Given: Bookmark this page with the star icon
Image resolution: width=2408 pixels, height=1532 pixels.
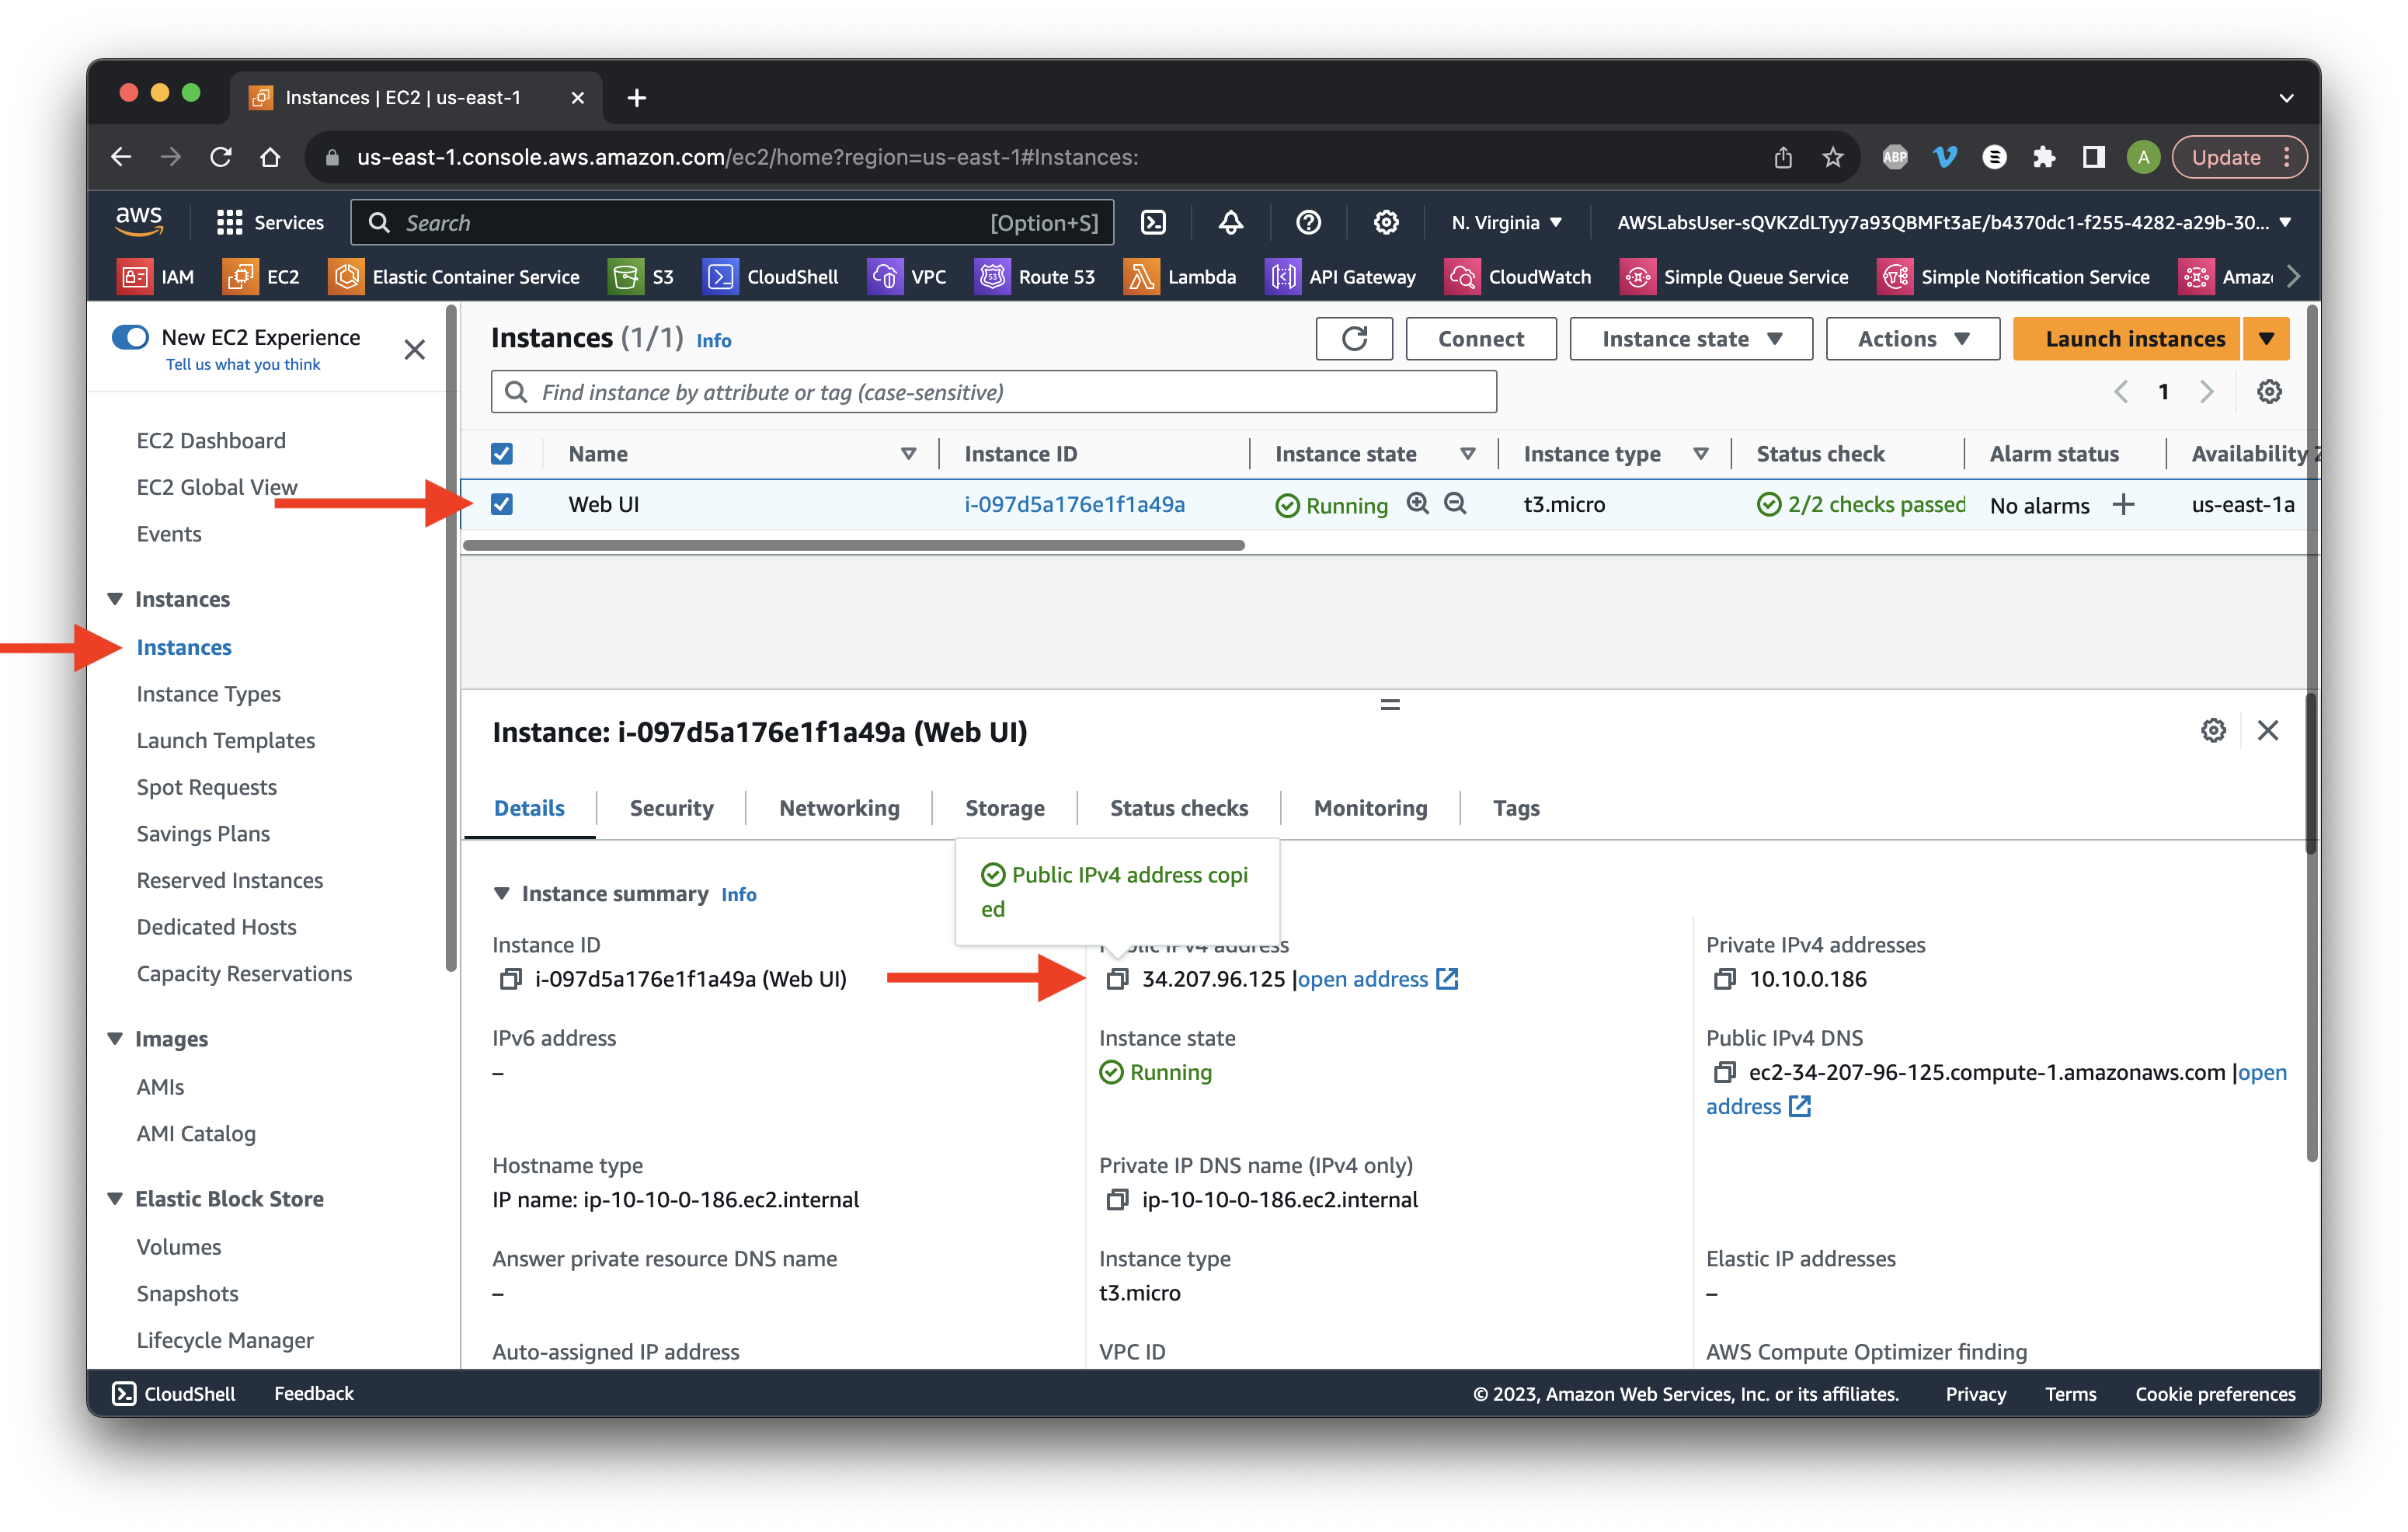Looking at the screenshot, I should (x=1832, y=157).
